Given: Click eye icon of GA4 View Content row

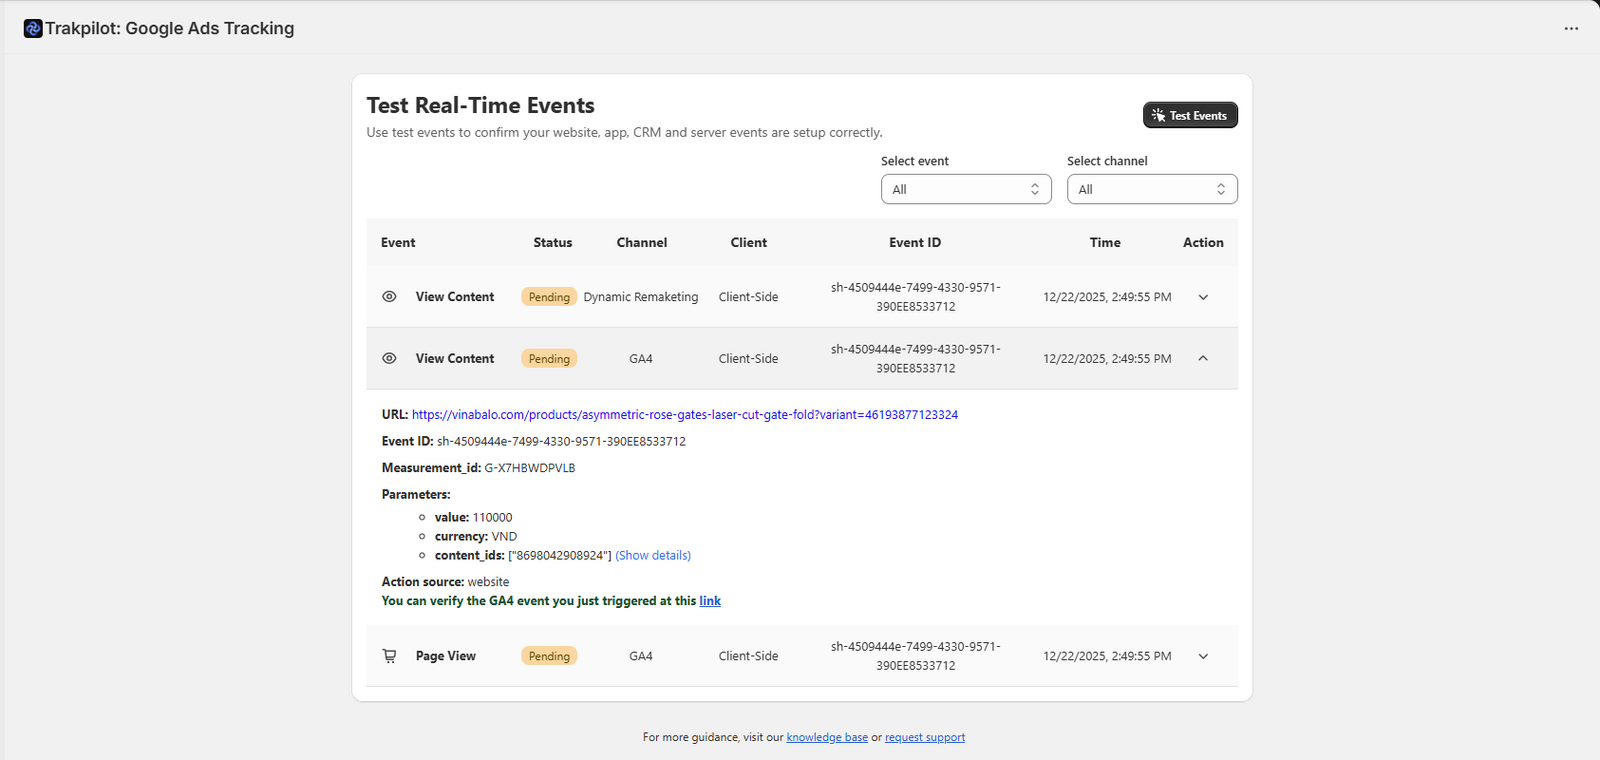Looking at the screenshot, I should pos(390,358).
